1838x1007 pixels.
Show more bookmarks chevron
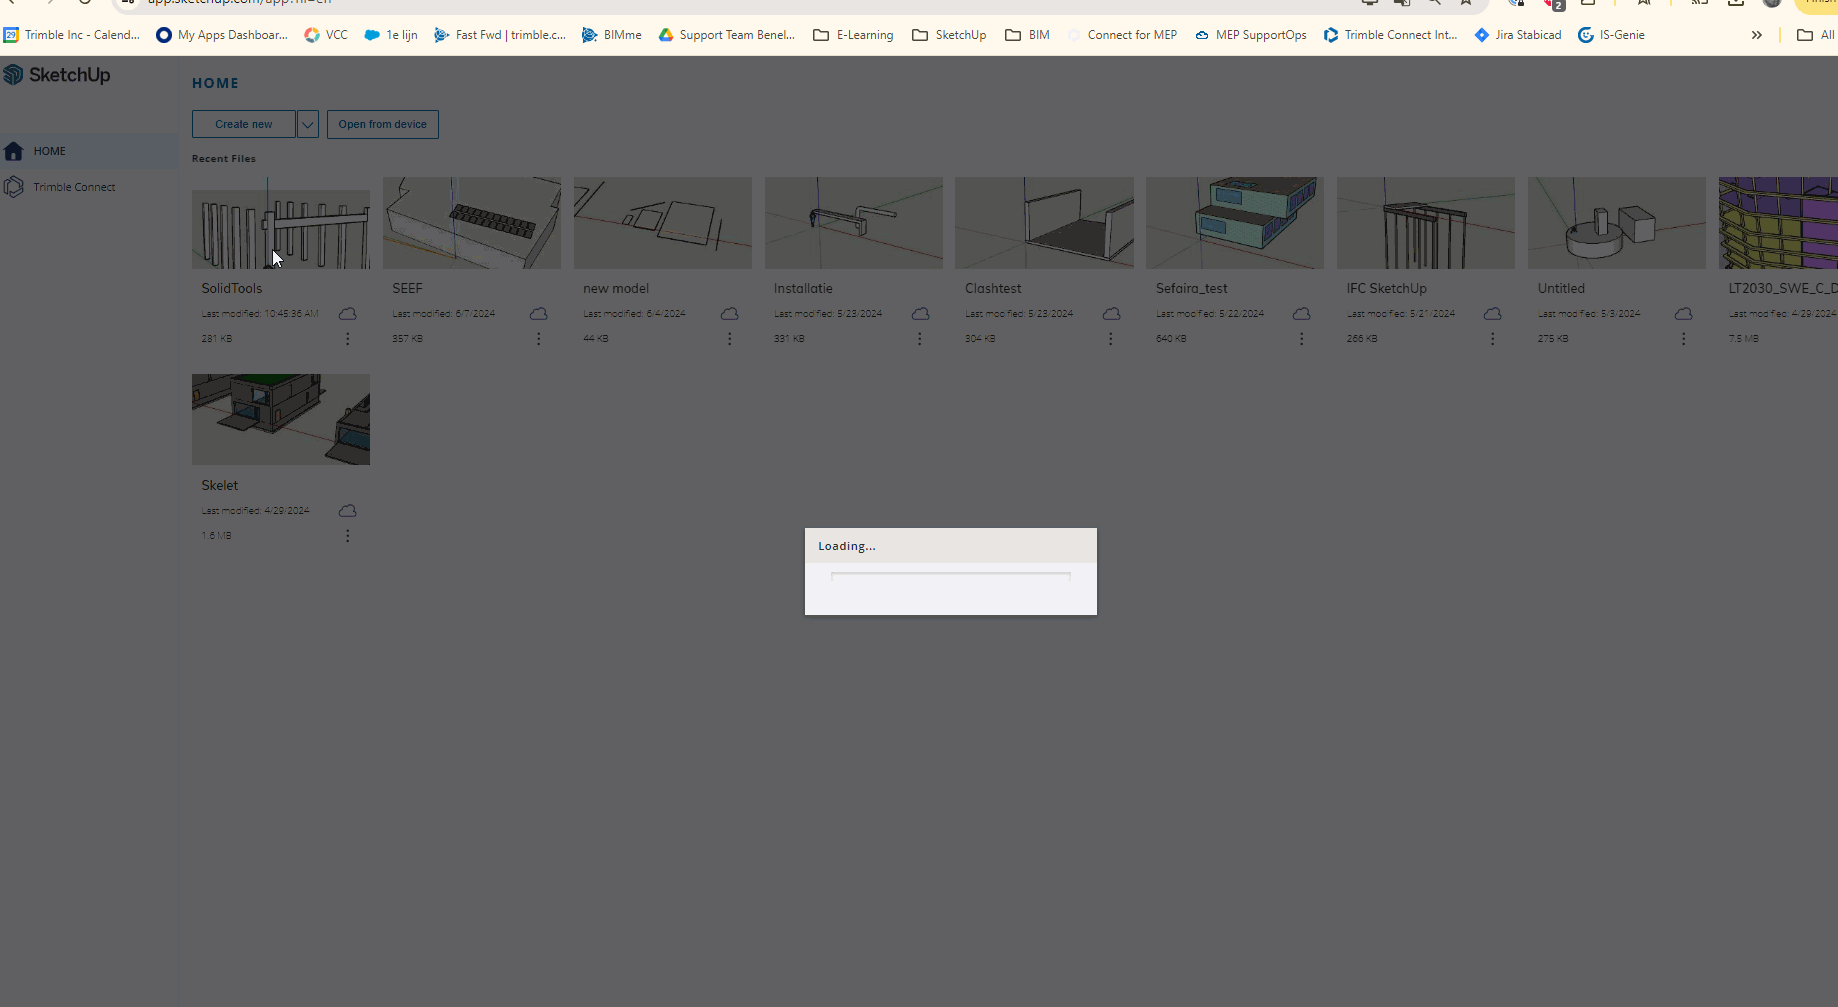point(1757,35)
